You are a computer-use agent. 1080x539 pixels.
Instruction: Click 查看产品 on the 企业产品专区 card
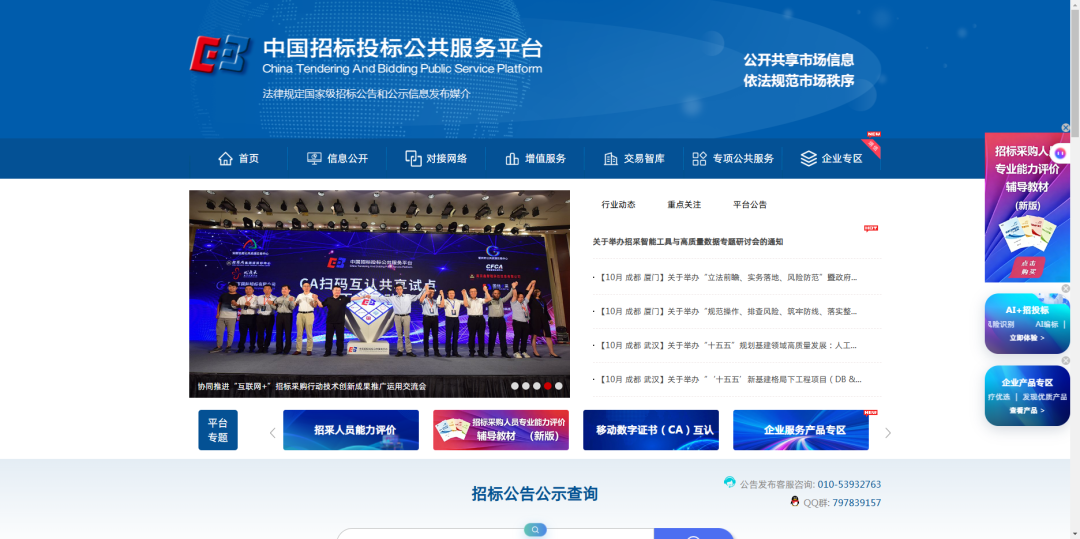pos(1027,410)
